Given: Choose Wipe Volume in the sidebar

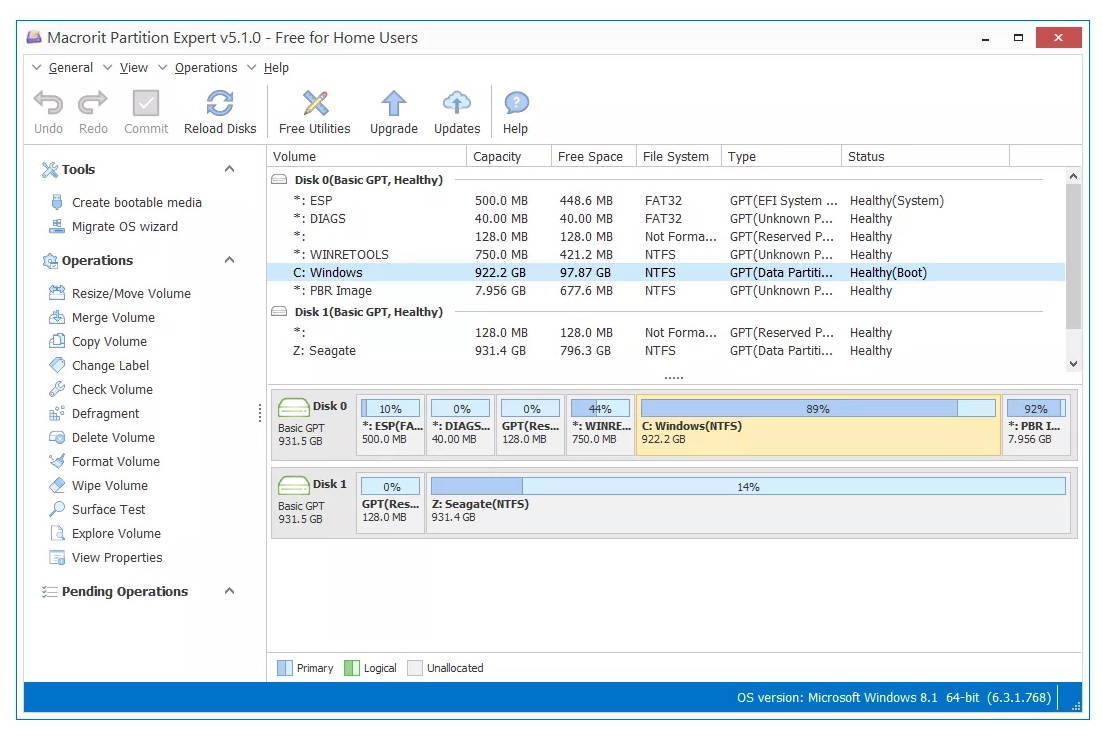Looking at the screenshot, I should tap(109, 485).
